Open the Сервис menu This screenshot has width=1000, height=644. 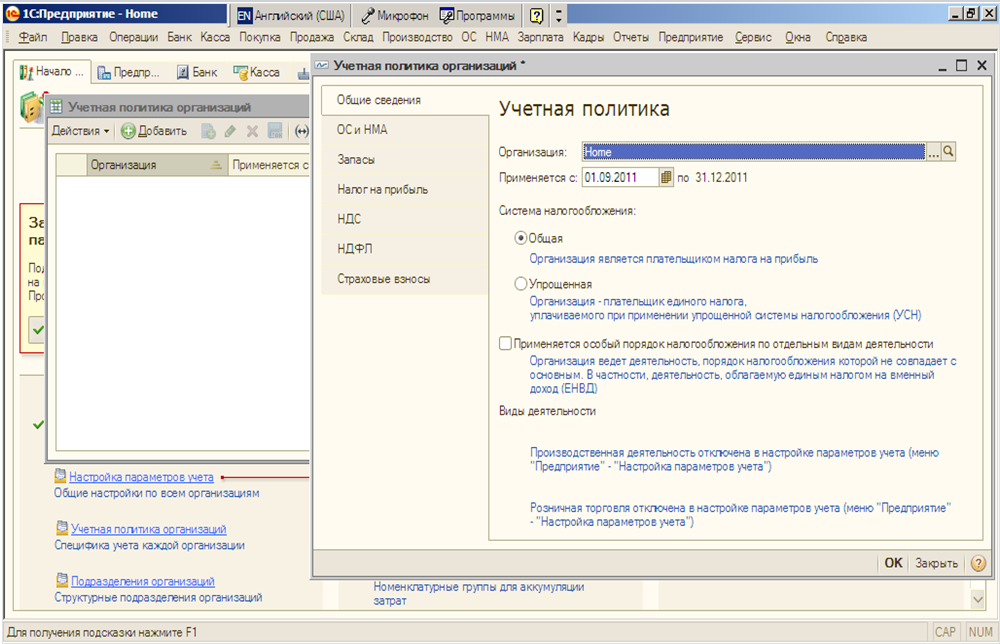753,37
